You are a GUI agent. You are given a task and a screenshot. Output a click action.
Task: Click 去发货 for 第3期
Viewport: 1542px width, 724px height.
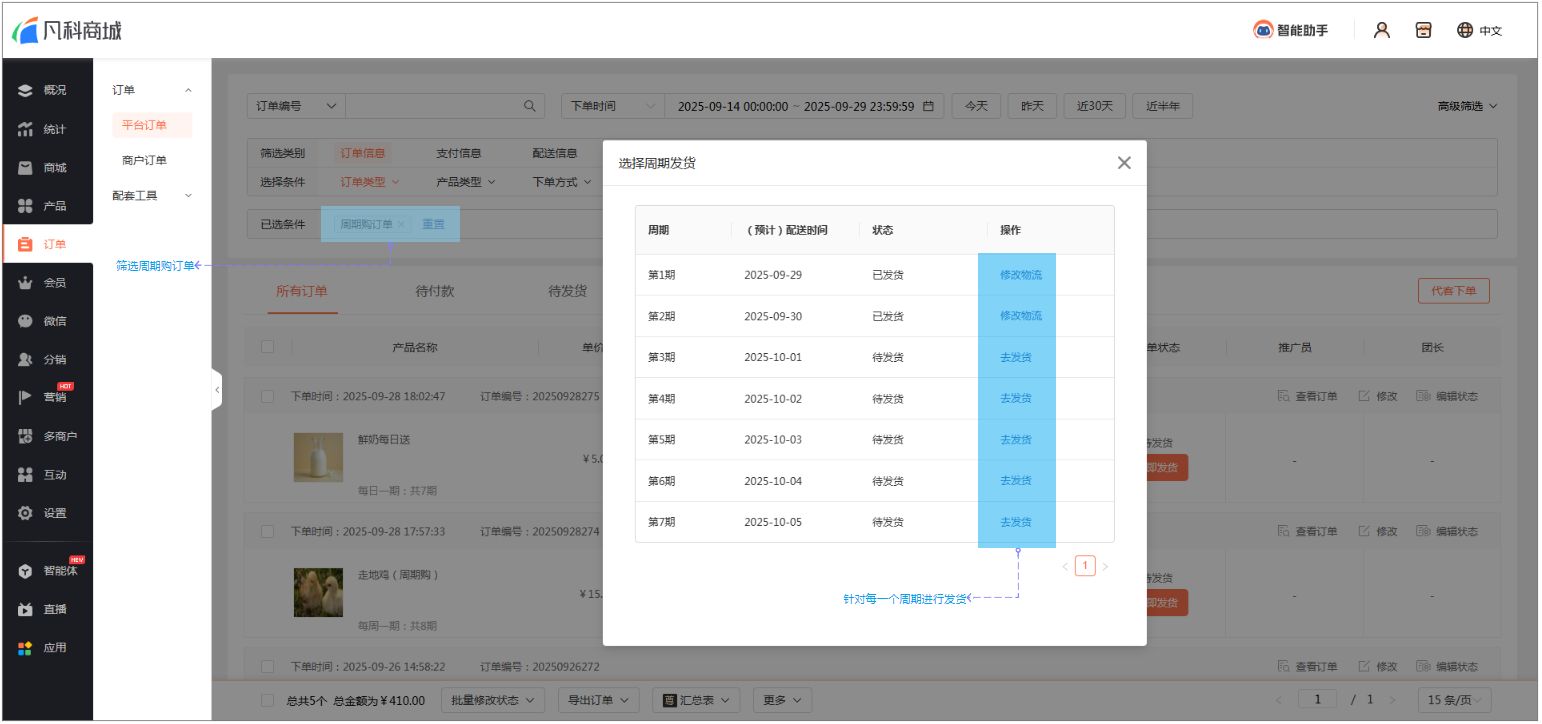(x=1015, y=357)
